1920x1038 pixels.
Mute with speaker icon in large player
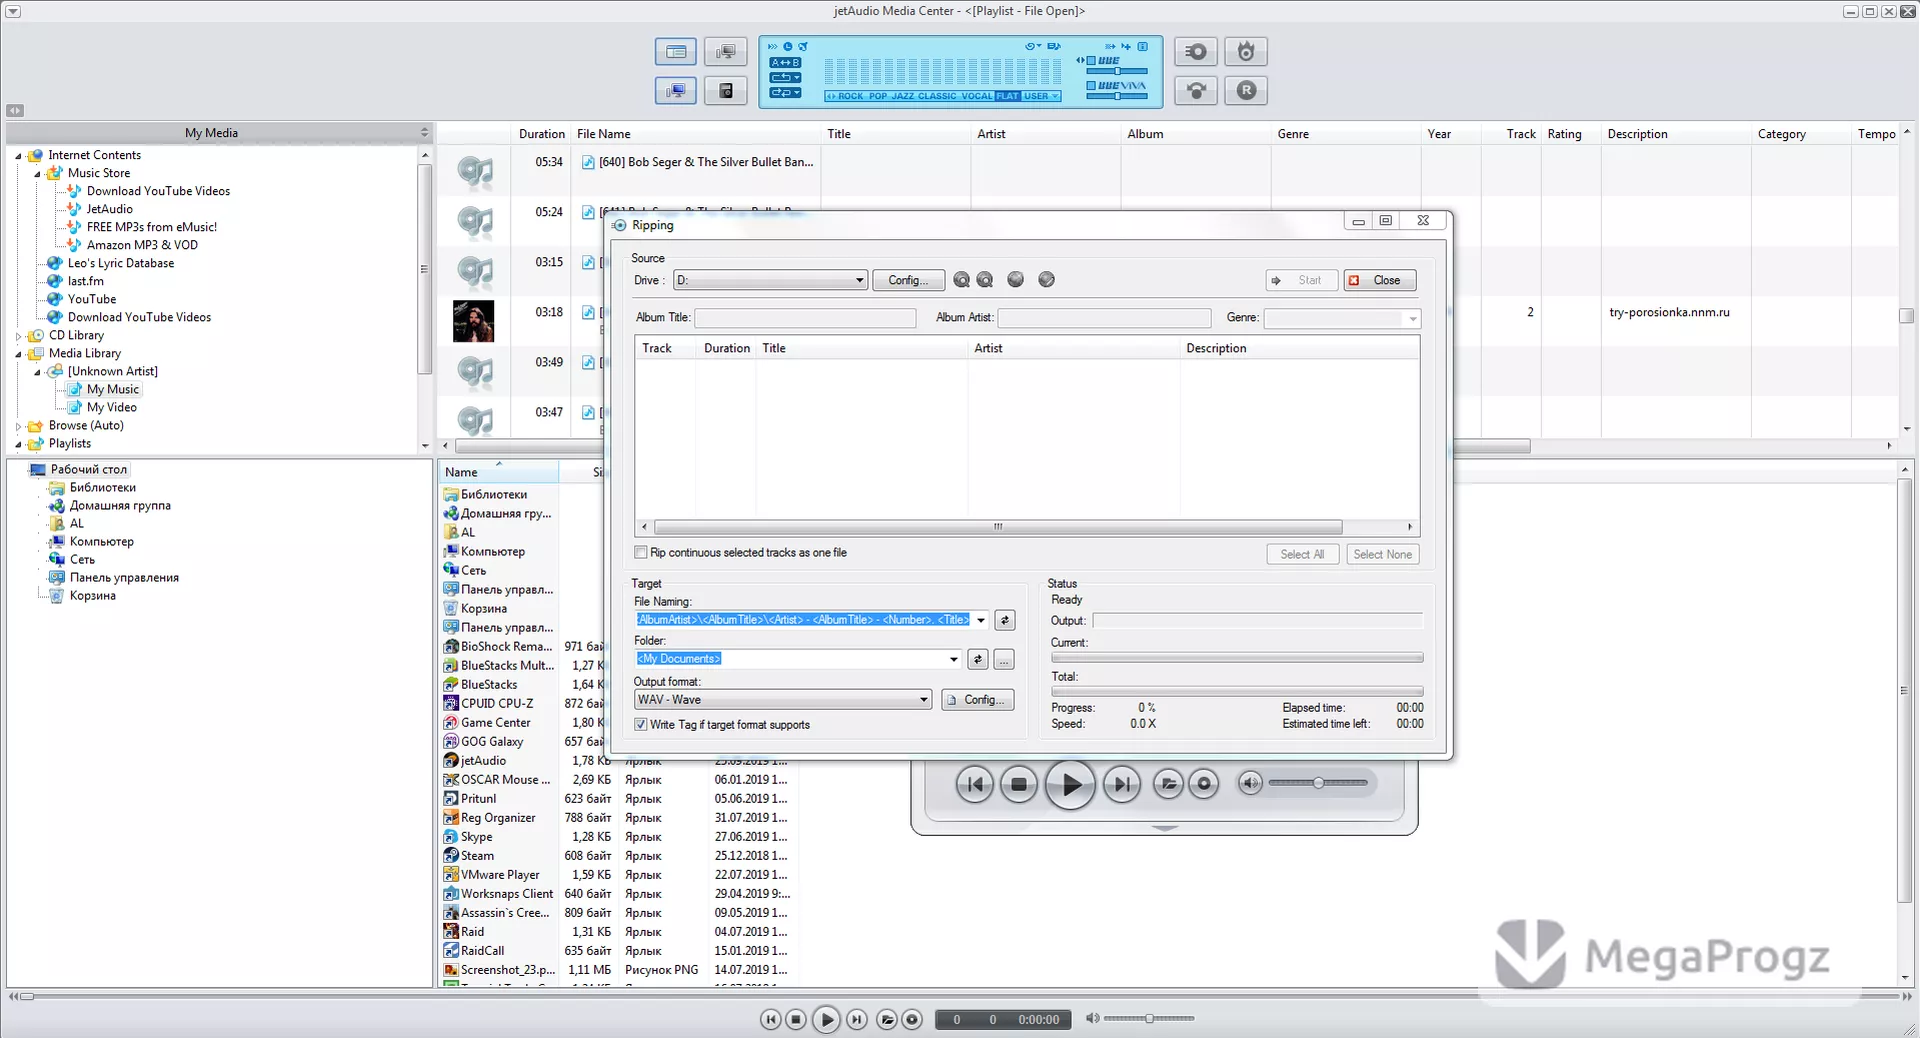1250,783
